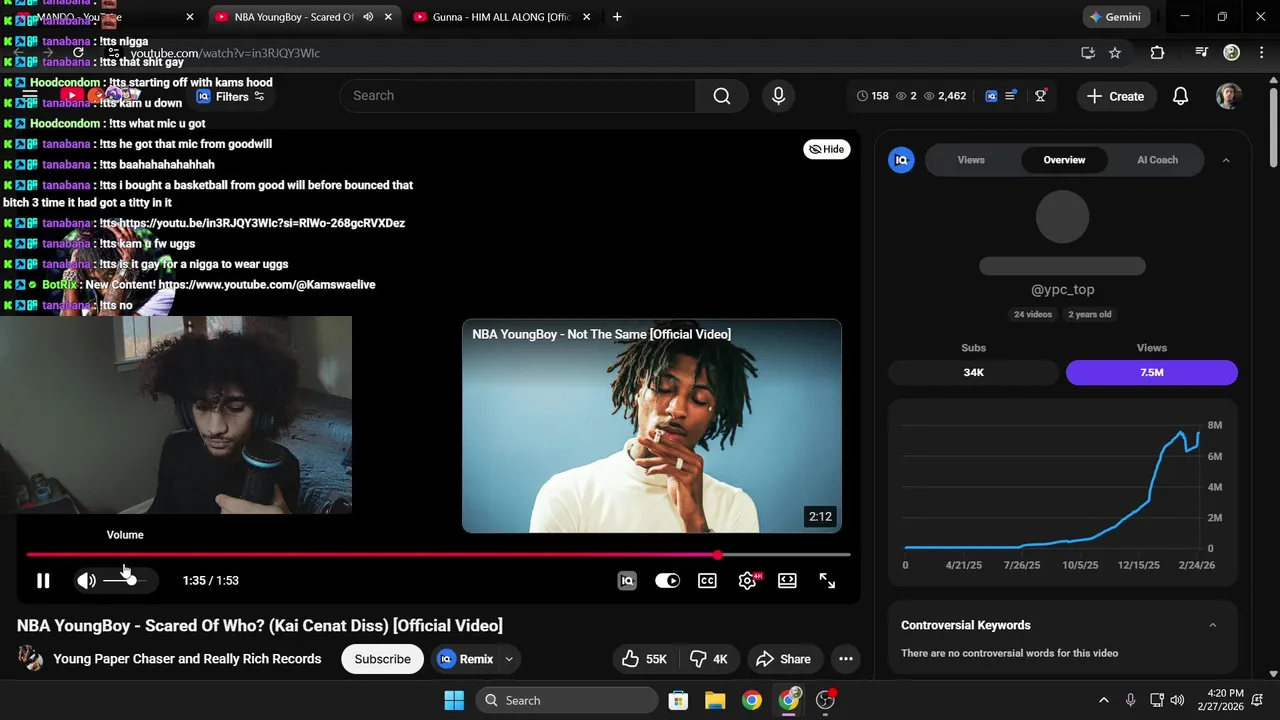Image resolution: width=1280 pixels, height=720 pixels.
Task: Start voice search with microphone
Action: click(778, 96)
